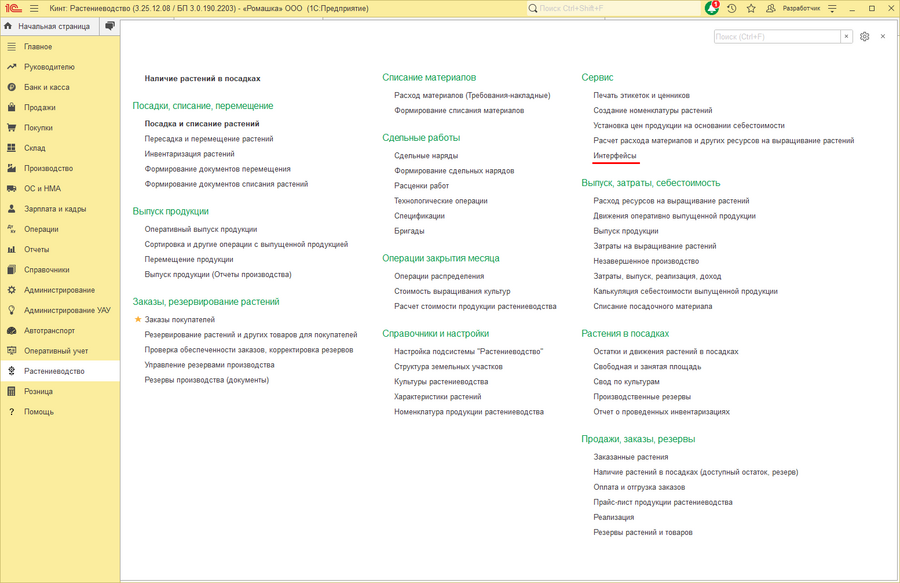Open Расход материалов (Требования-накладные)
Screen dimensions: 900x583
(472, 95)
